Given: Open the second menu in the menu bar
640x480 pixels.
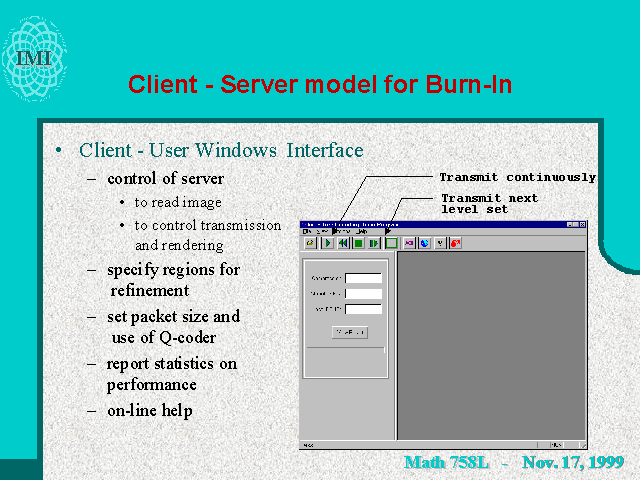Looking at the screenshot, I should click(322, 232).
